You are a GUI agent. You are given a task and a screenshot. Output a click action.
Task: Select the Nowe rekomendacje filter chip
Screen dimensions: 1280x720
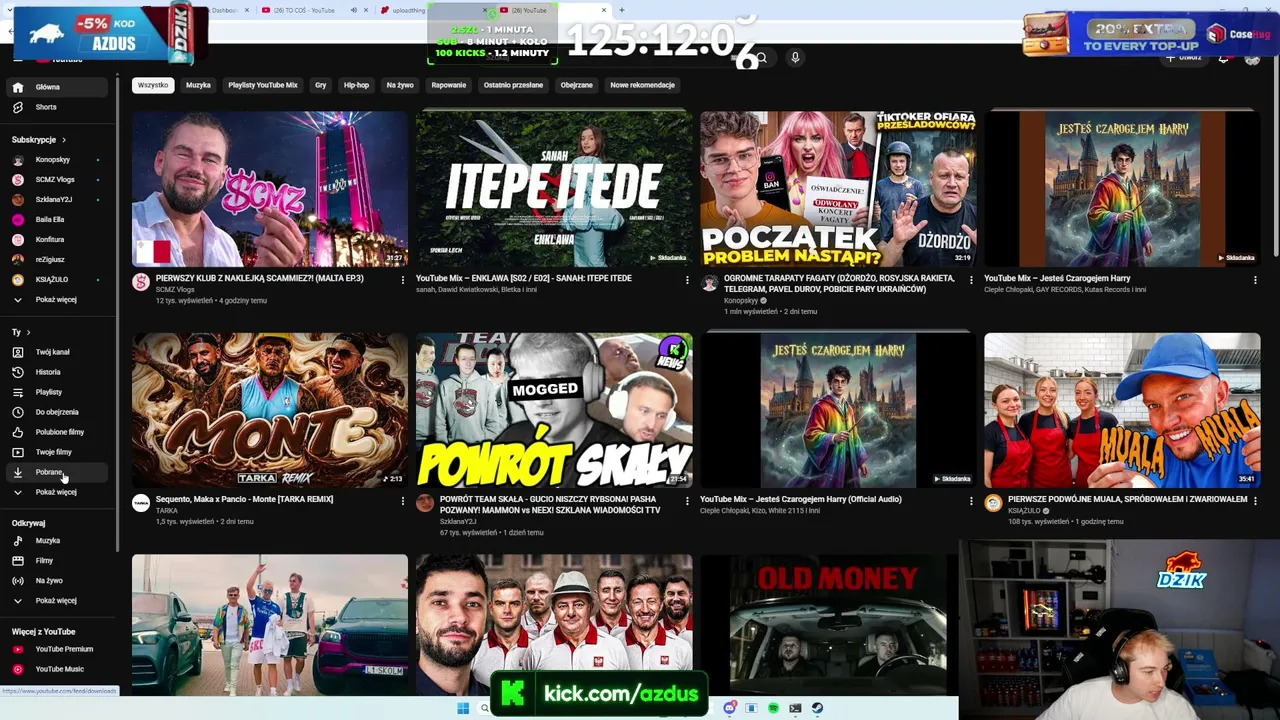pos(643,85)
